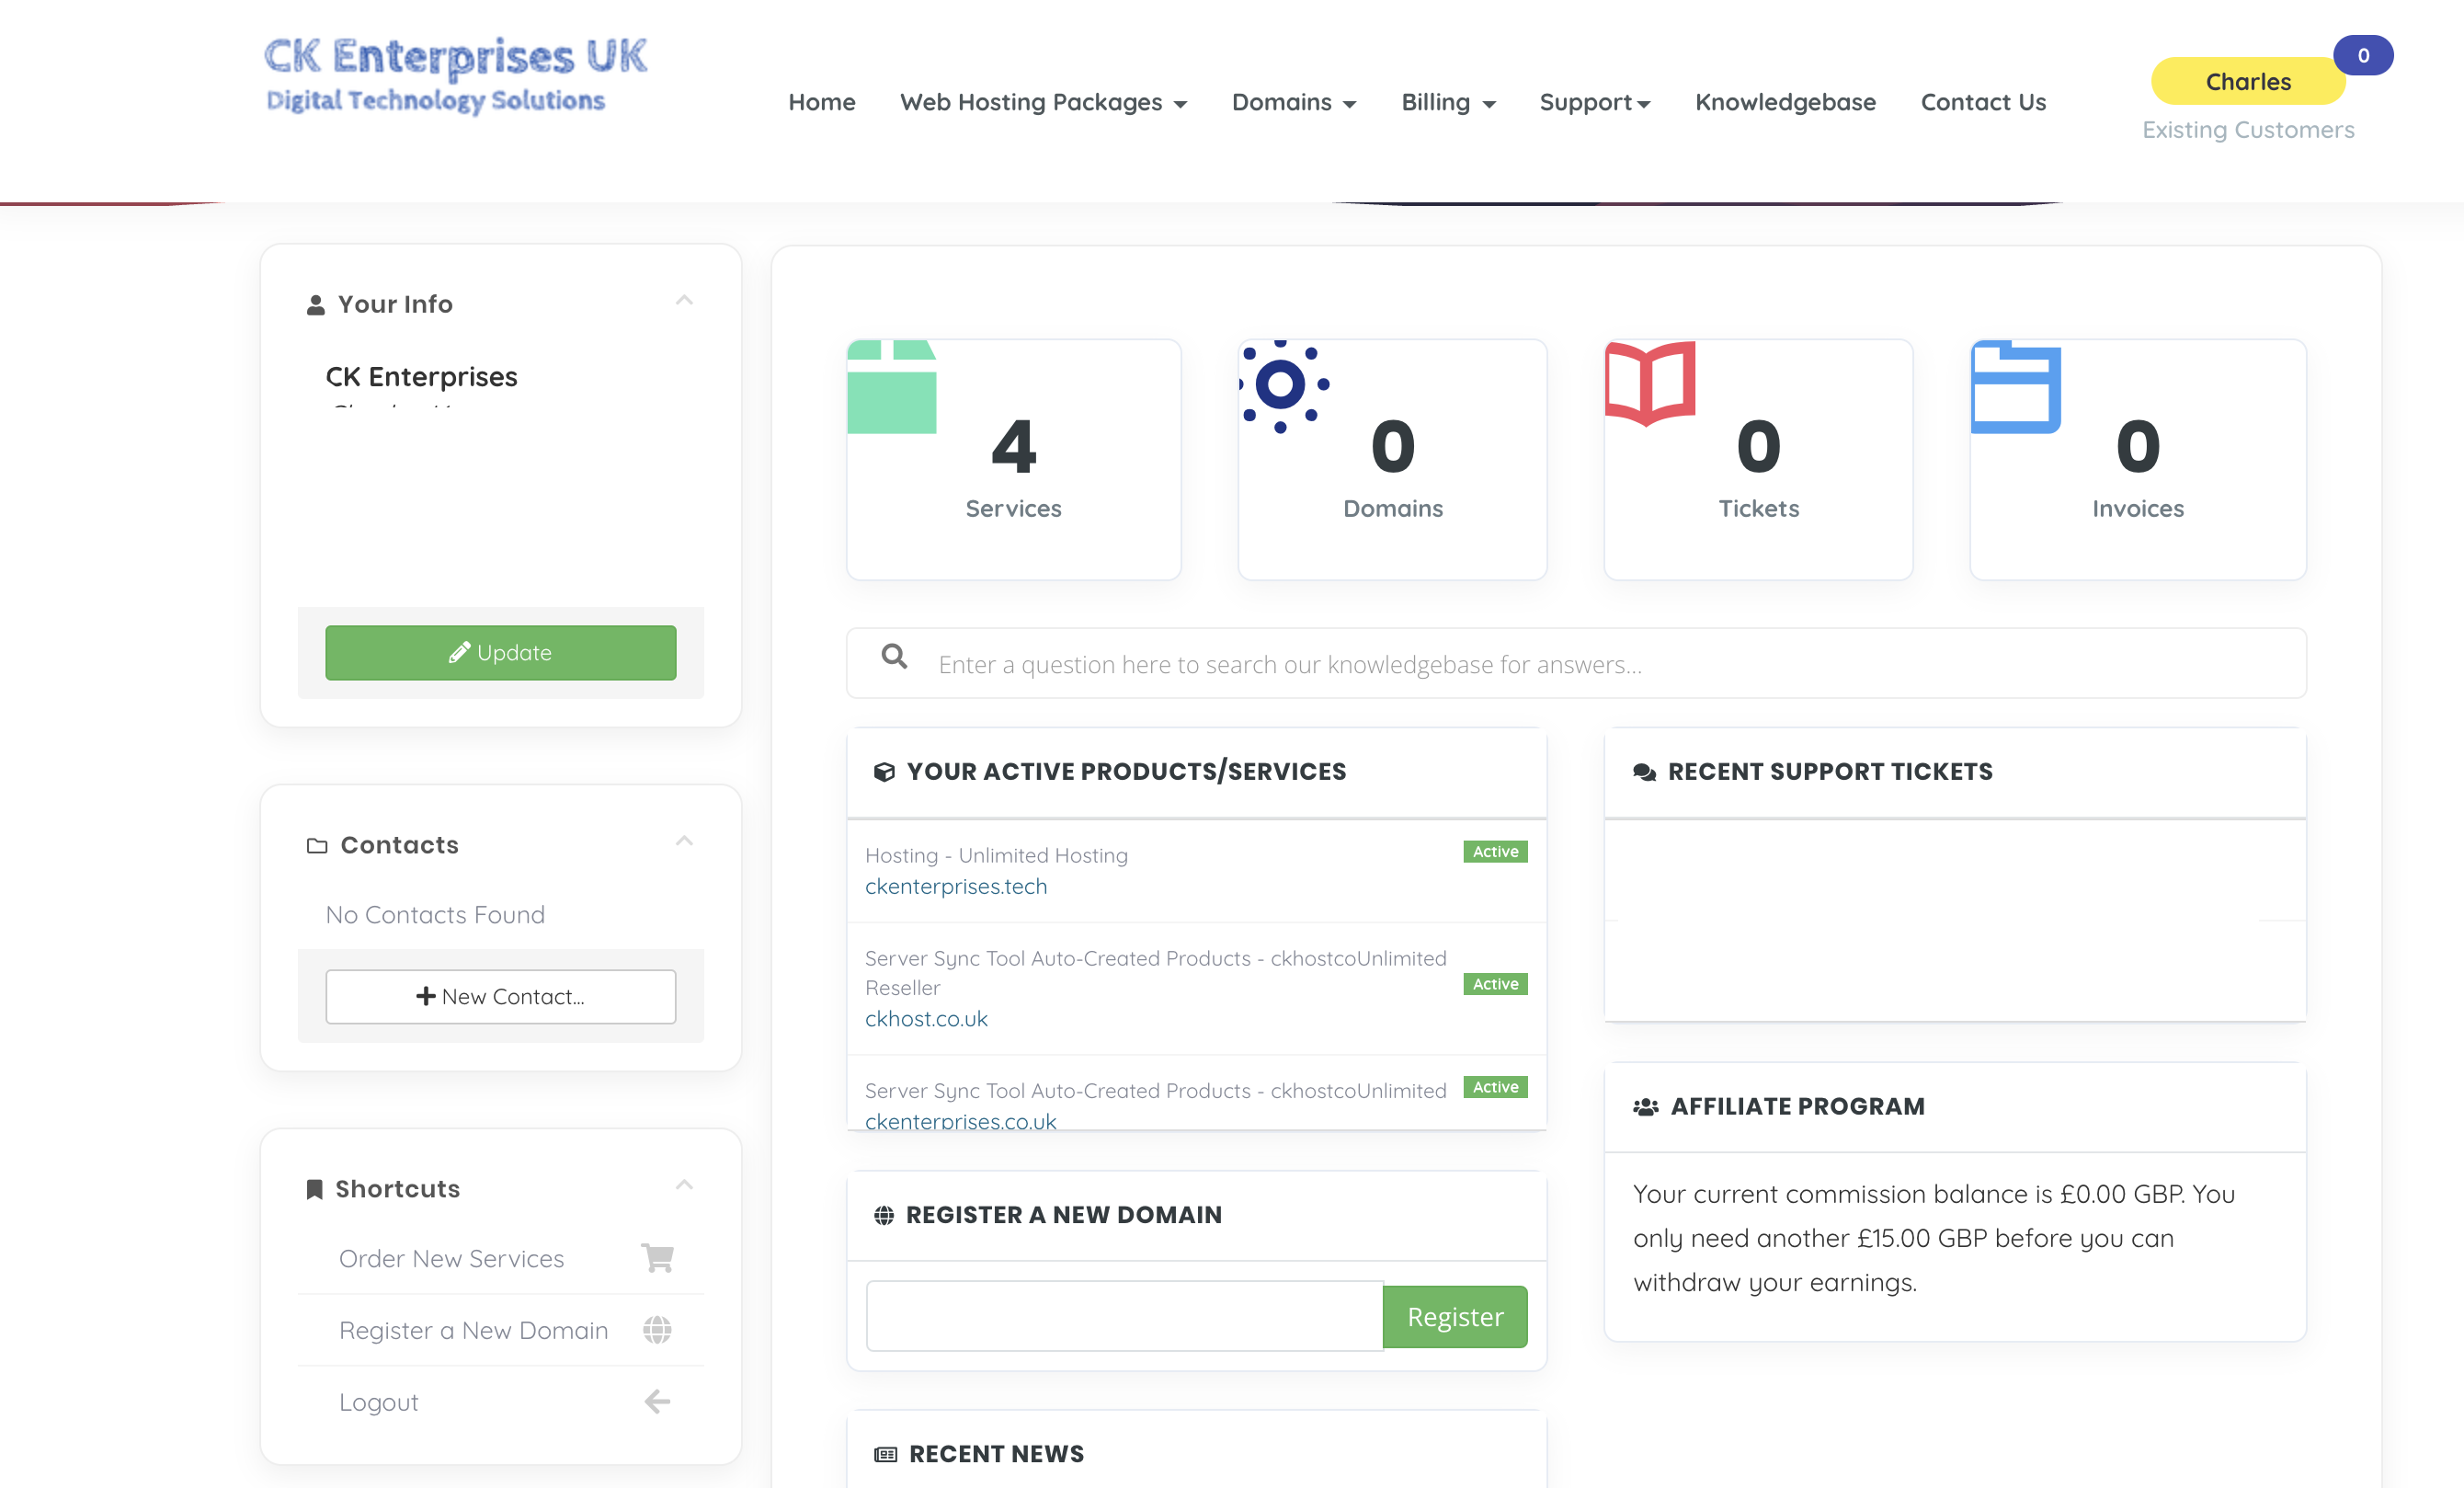This screenshot has width=2464, height=1488.
Task: Click the cube icon by Your Active Products/Services
Action: 883,771
